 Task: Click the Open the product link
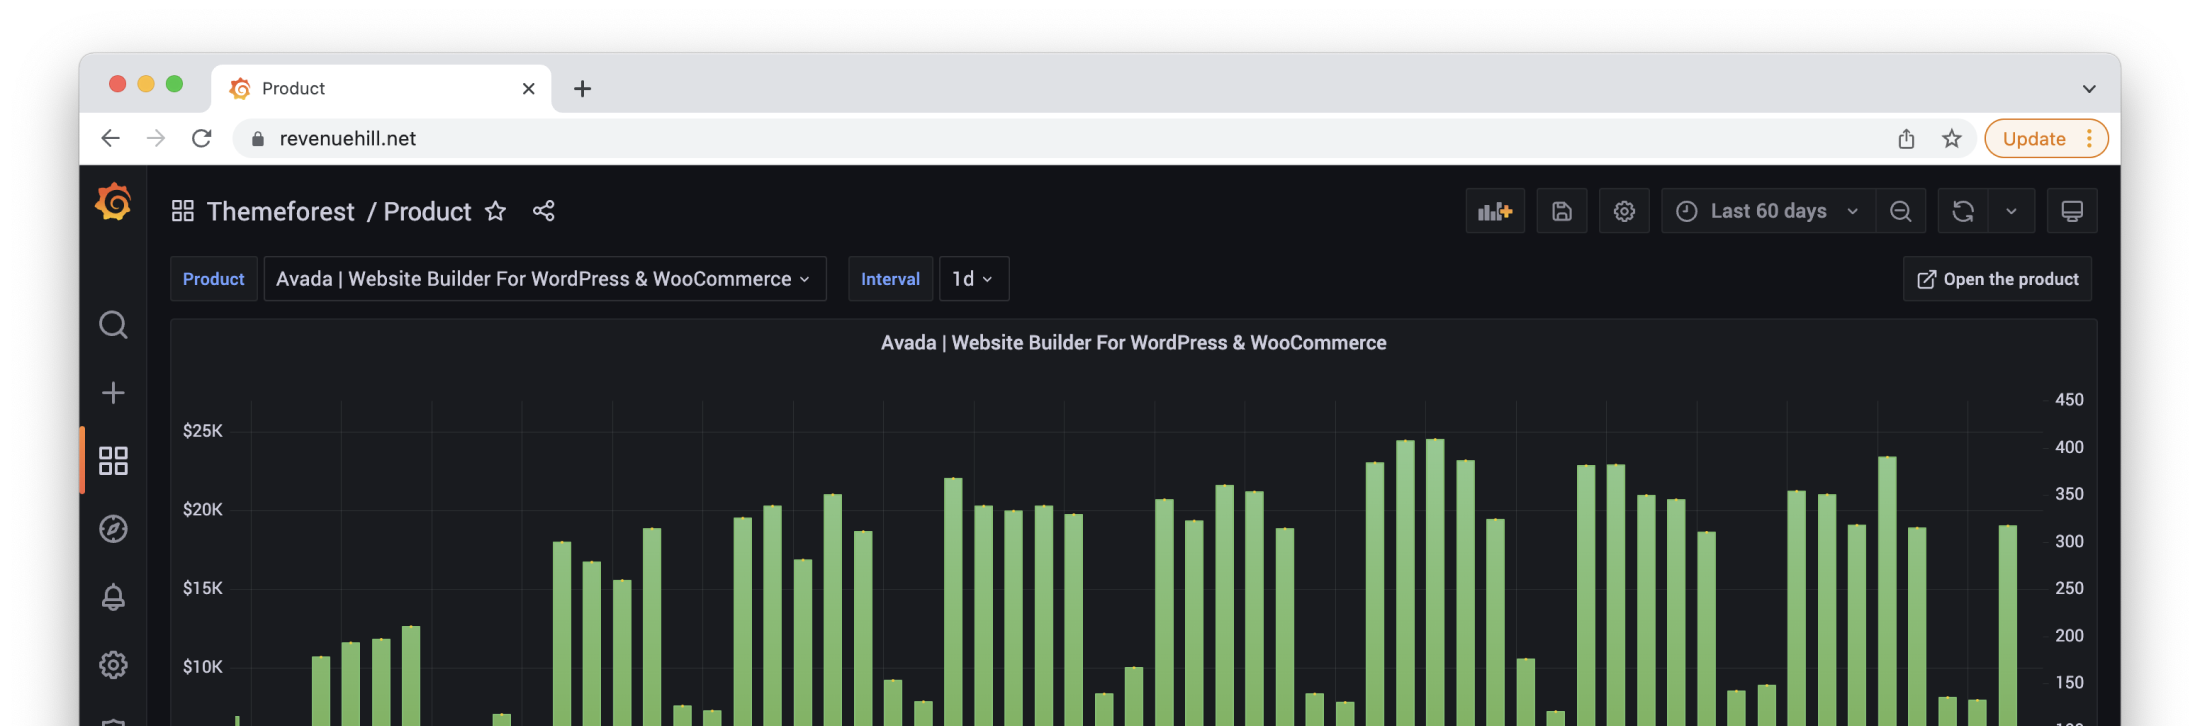tap(1997, 279)
